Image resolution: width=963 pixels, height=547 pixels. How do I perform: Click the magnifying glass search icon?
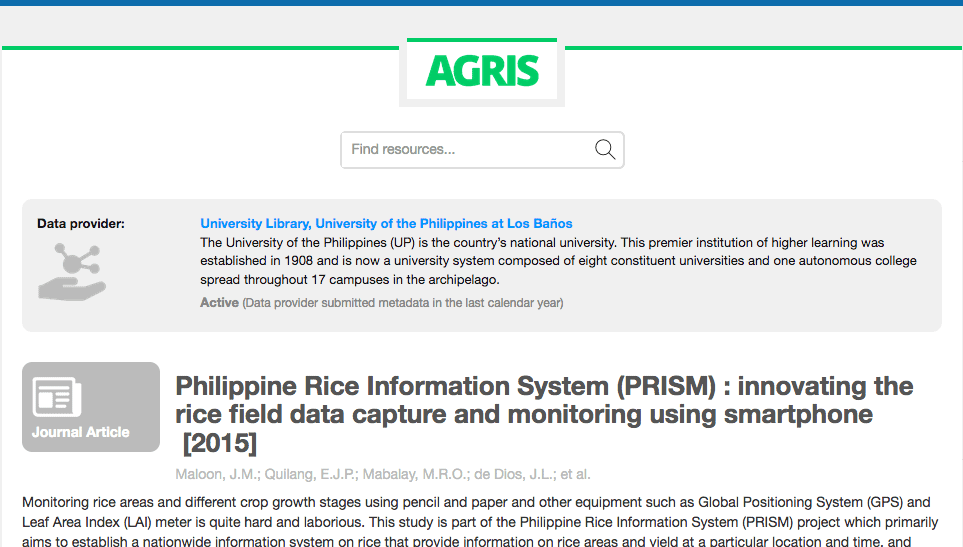click(x=604, y=150)
